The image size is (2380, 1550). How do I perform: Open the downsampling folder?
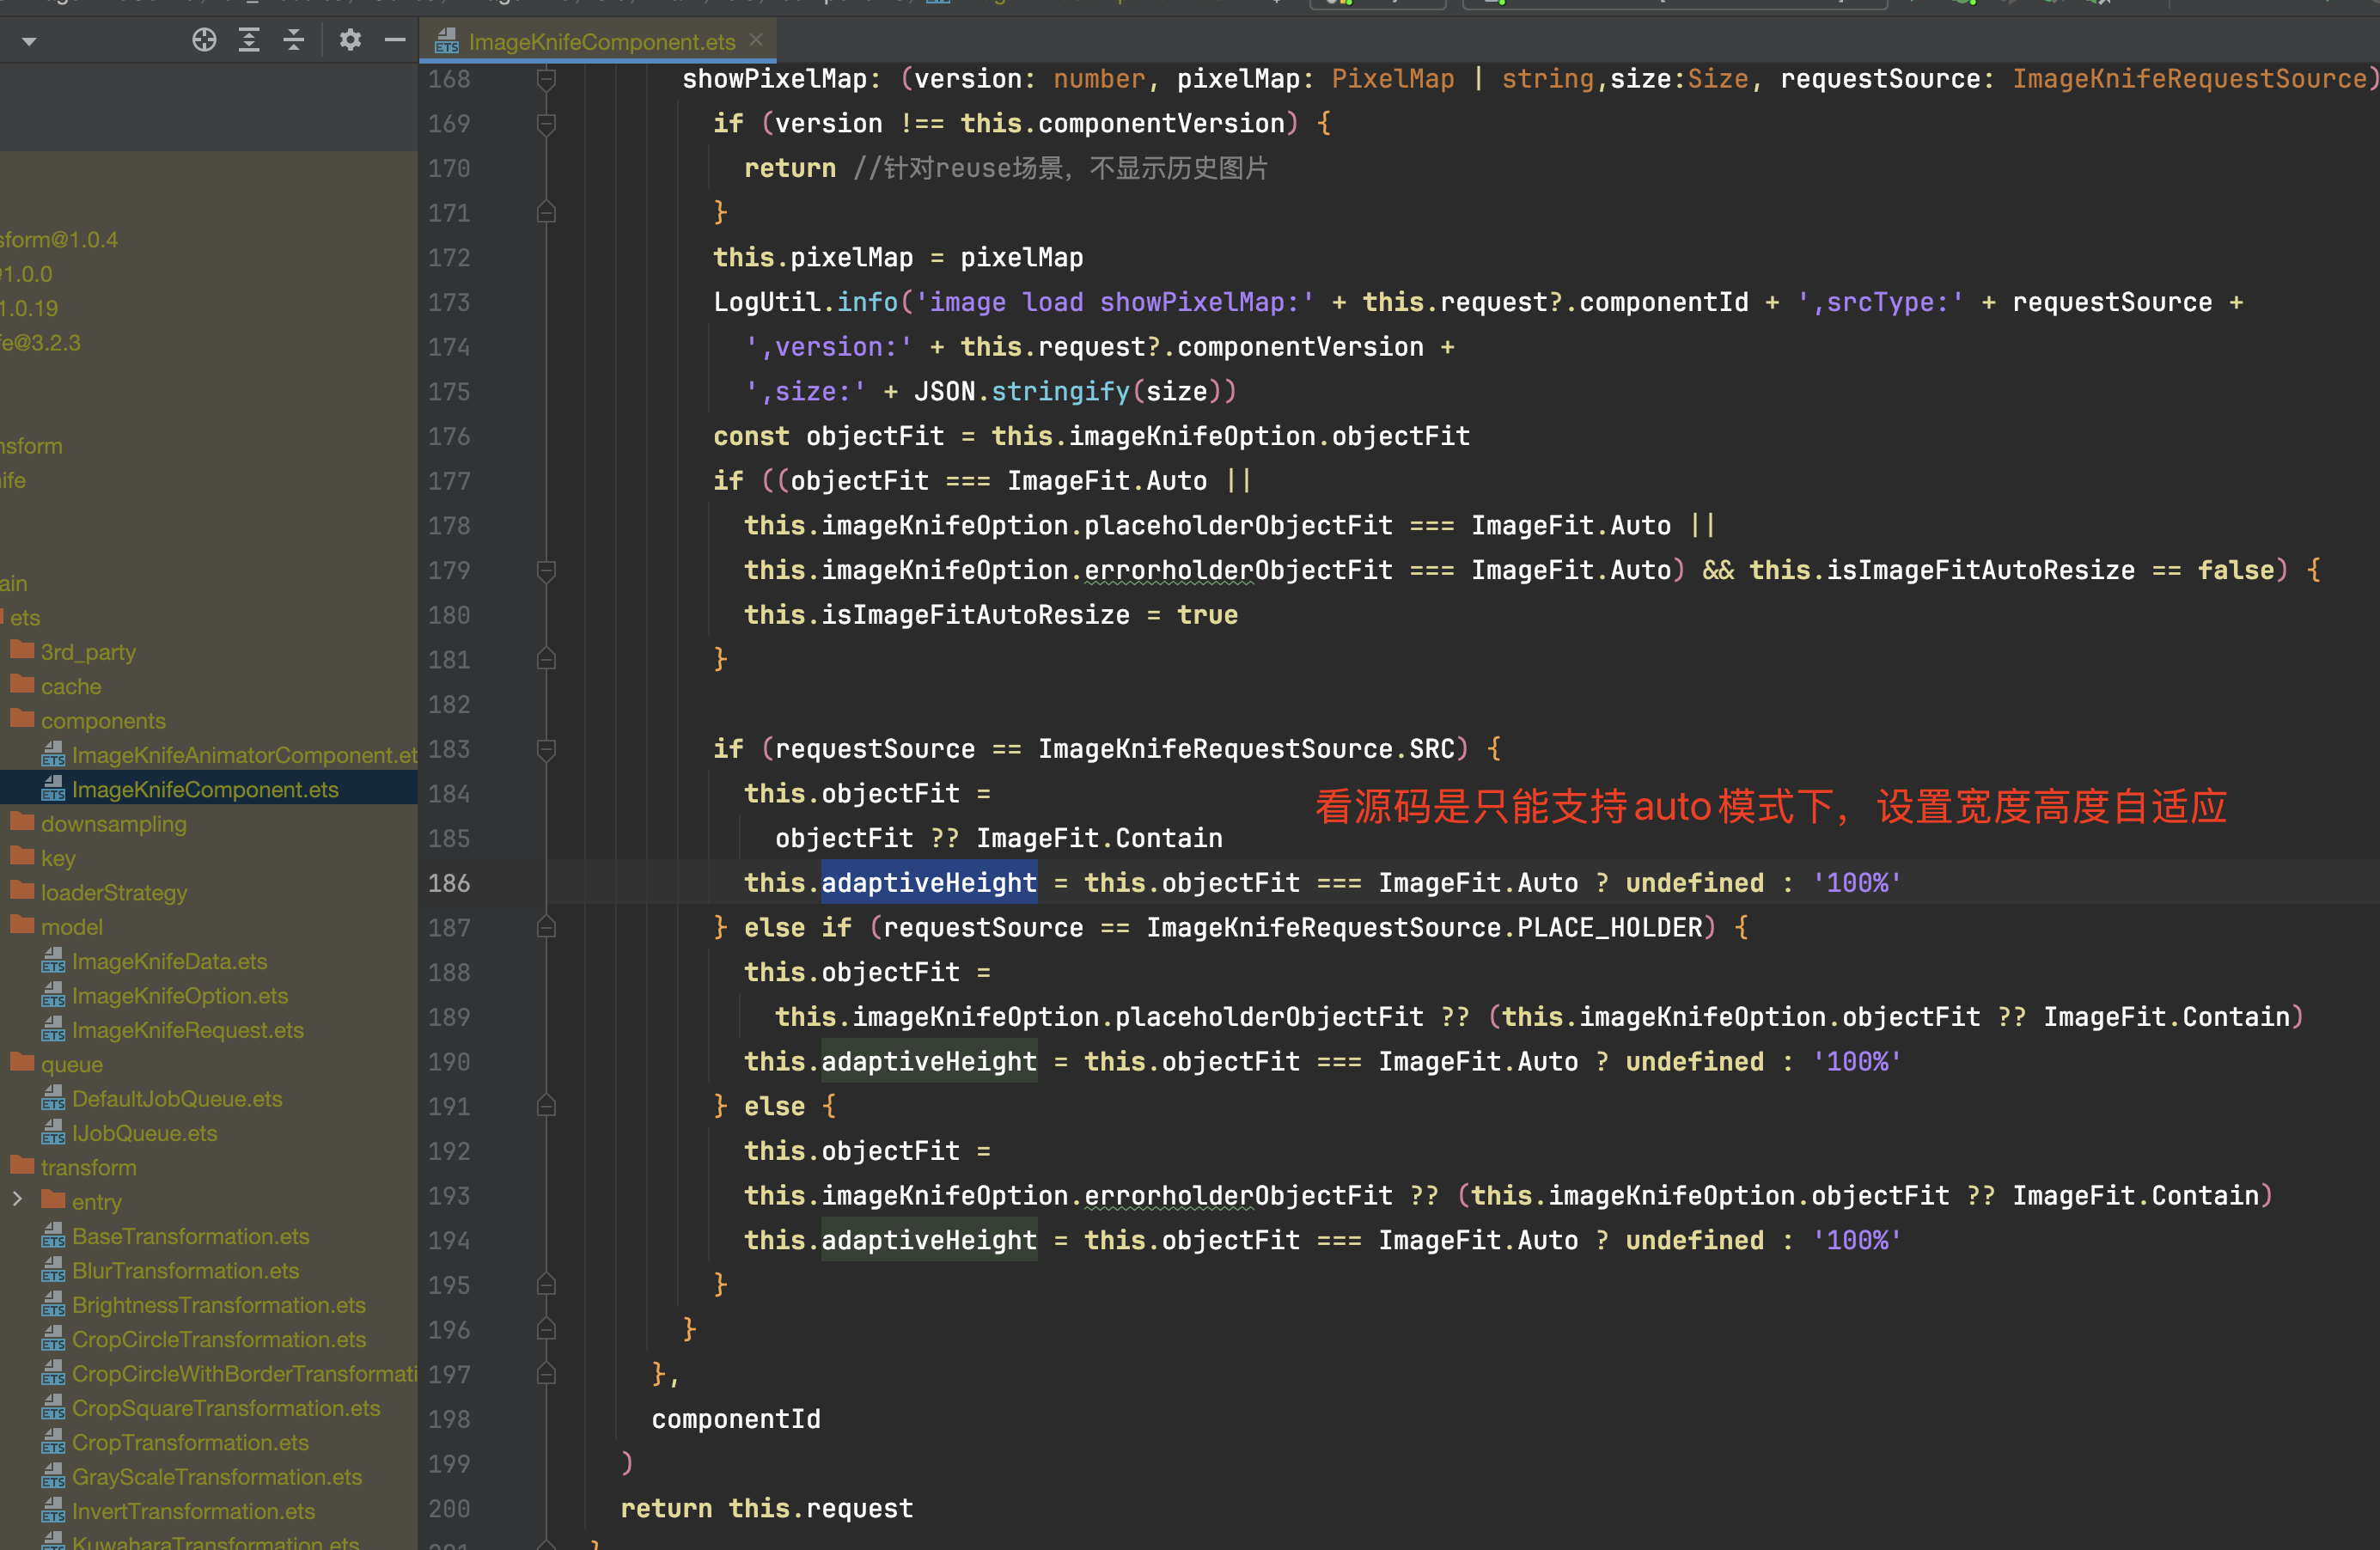tap(99, 823)
